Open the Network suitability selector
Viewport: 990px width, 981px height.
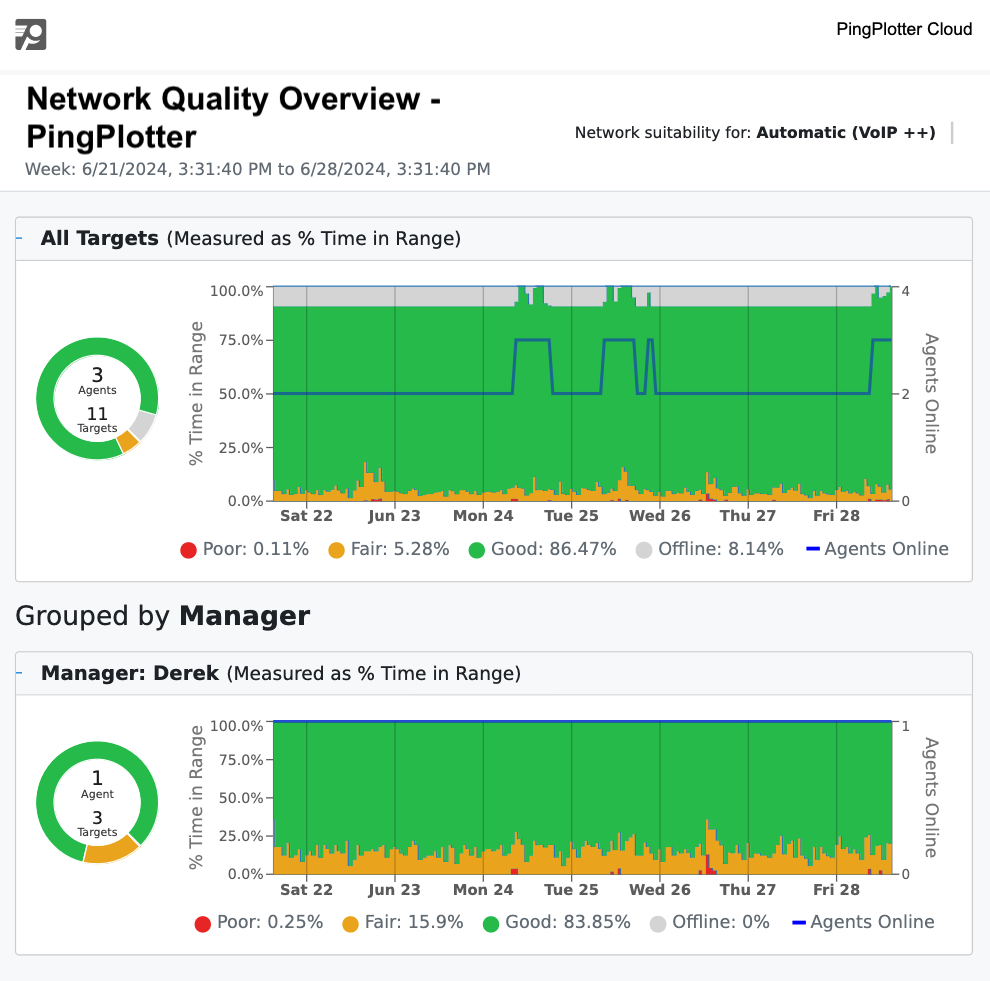pyautogui.click(x=951, y=132)
